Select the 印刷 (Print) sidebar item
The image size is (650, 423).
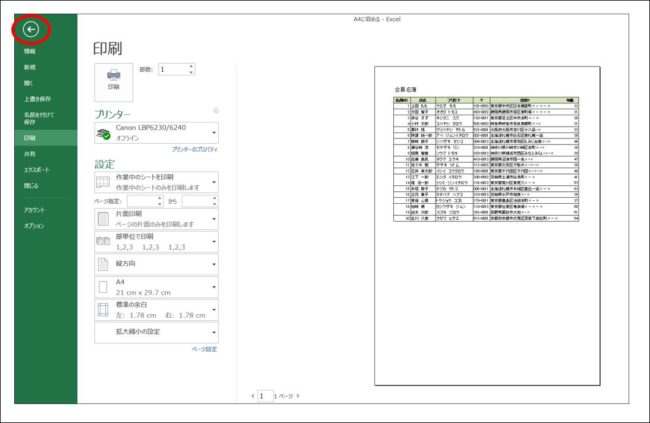pyautogui.click(x=46, y=138)
